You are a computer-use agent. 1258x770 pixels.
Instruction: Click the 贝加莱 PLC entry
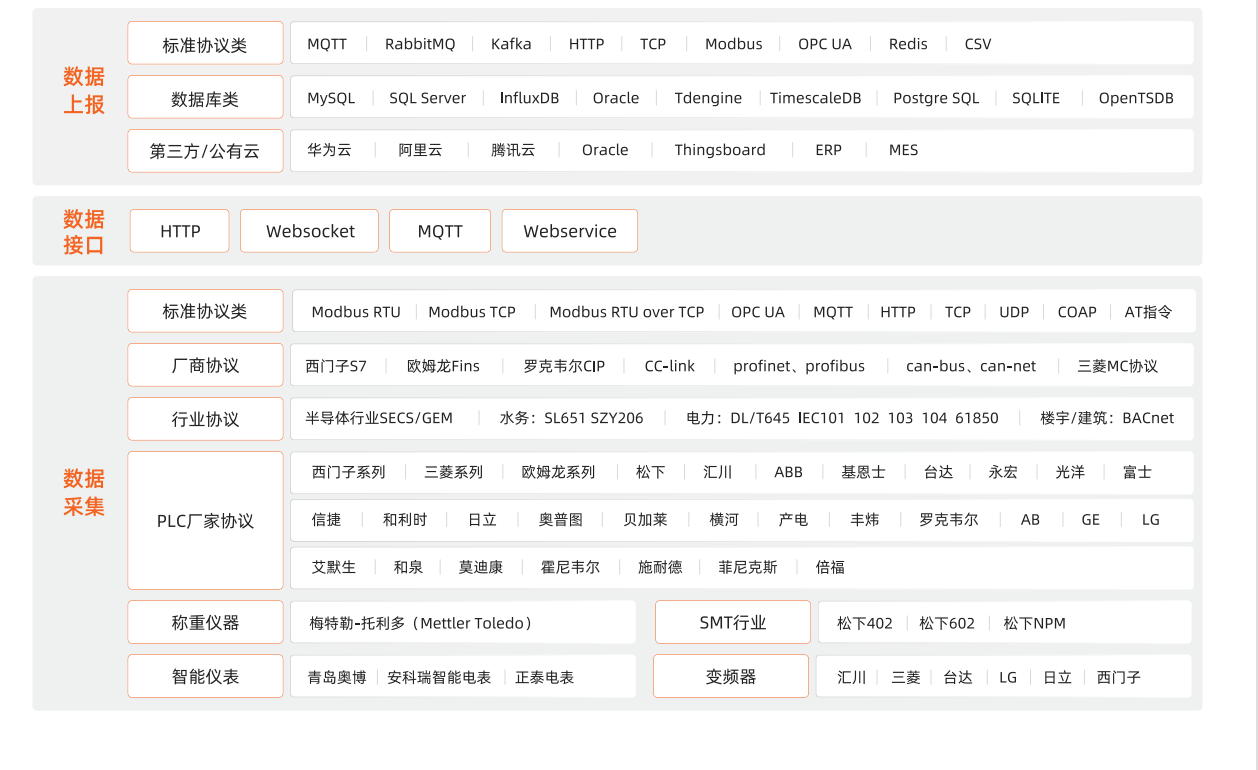click(645, 520)
